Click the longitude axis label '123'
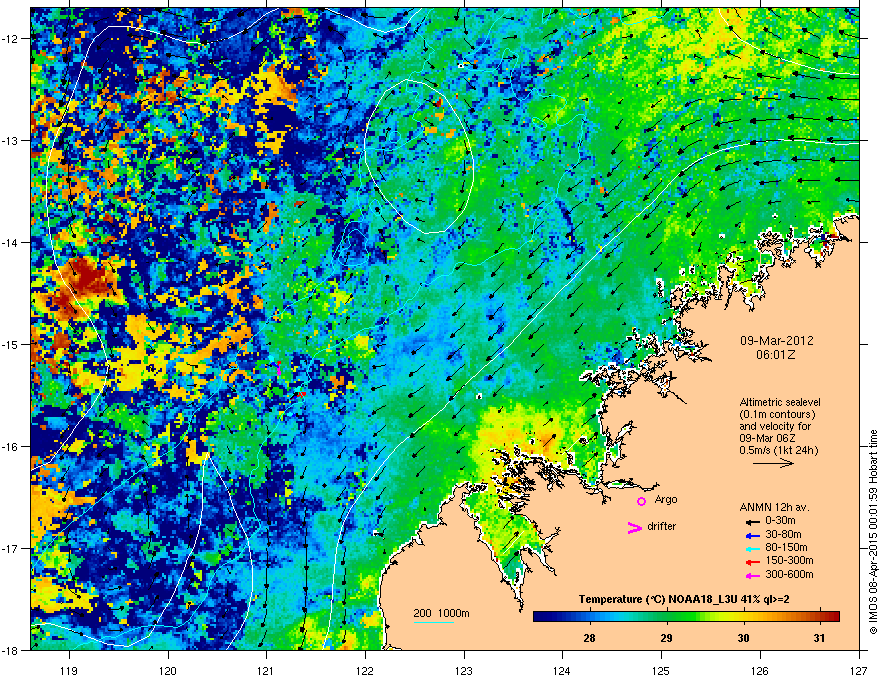 click(464, 670)
